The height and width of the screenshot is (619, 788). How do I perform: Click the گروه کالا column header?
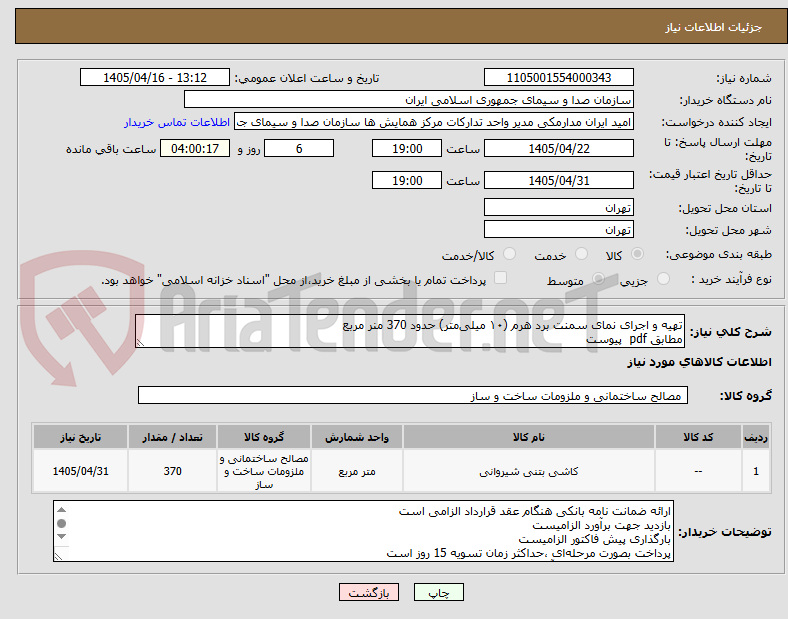tap(264, 437)
